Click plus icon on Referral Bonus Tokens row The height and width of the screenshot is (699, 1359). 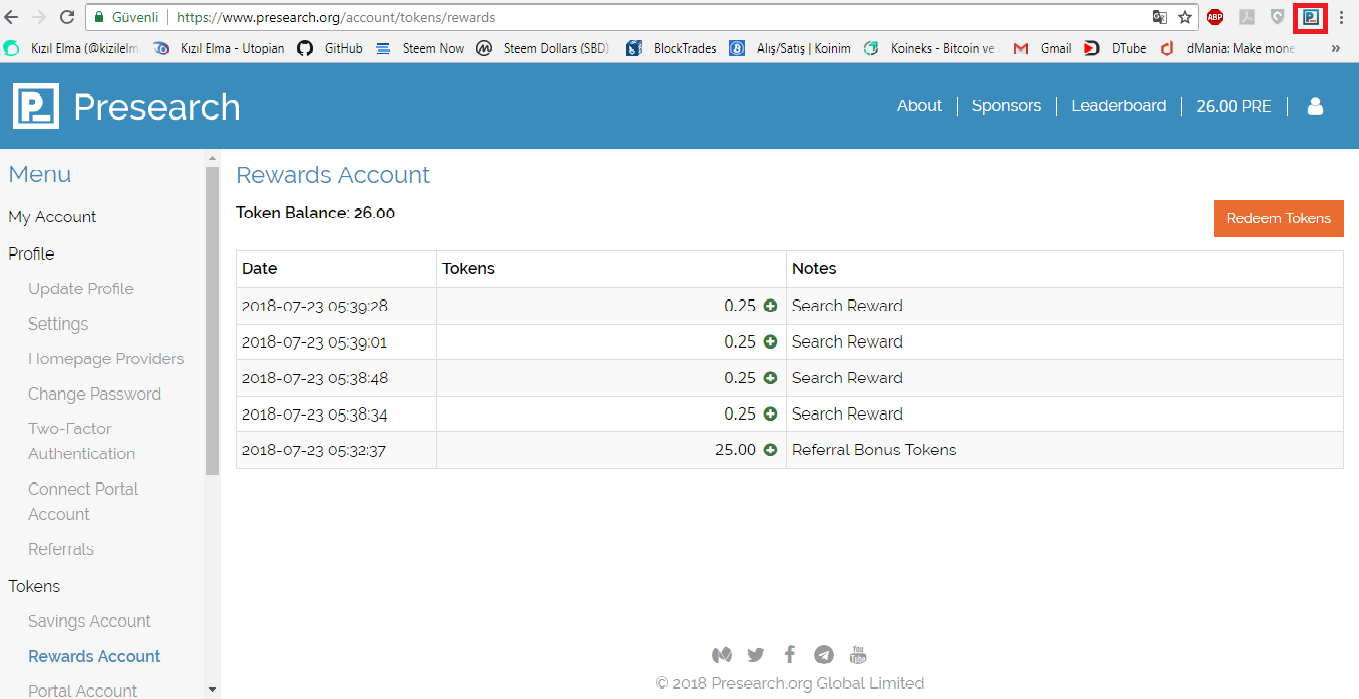770,450
